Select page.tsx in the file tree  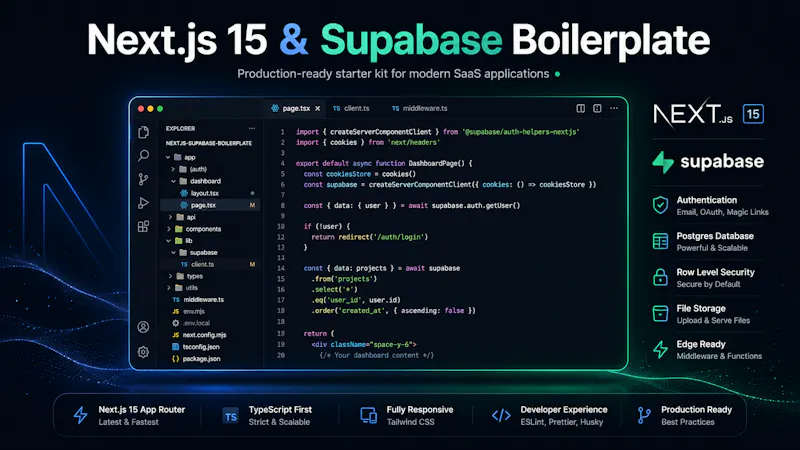coord(210,205)
